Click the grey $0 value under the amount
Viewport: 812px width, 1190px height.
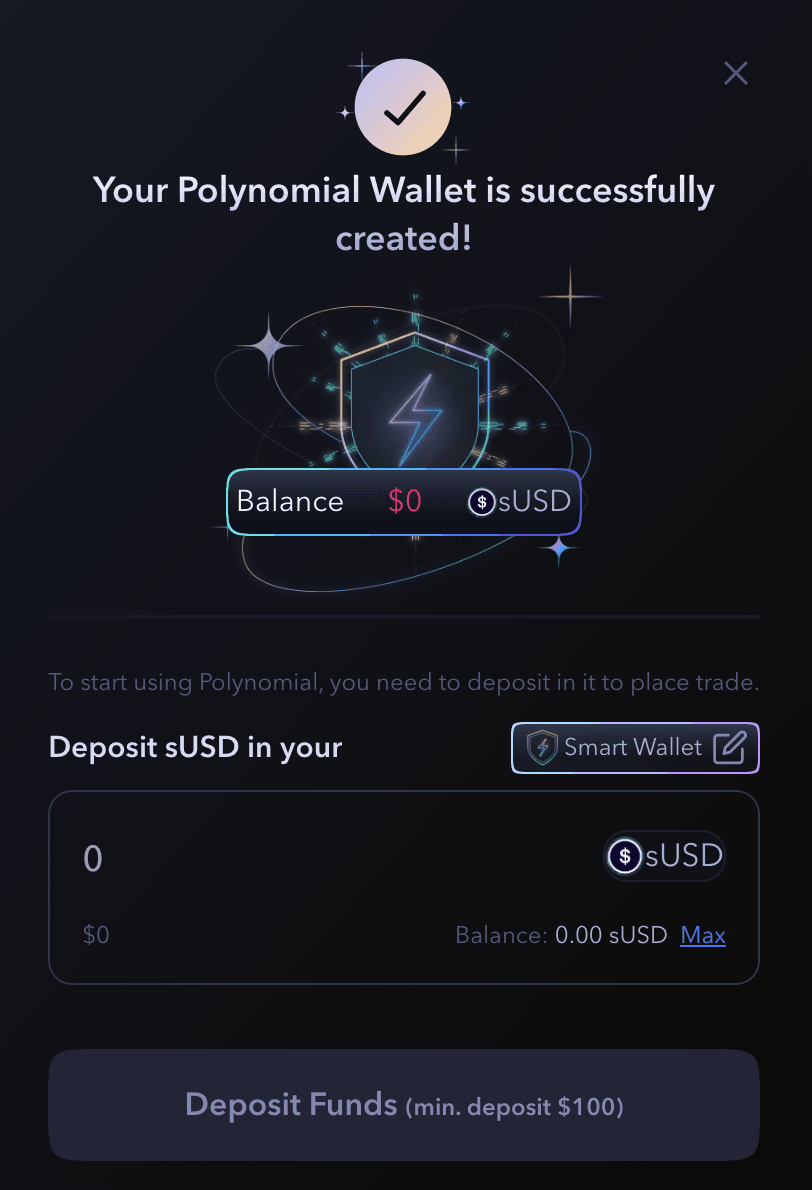click(x=96, y=935)
